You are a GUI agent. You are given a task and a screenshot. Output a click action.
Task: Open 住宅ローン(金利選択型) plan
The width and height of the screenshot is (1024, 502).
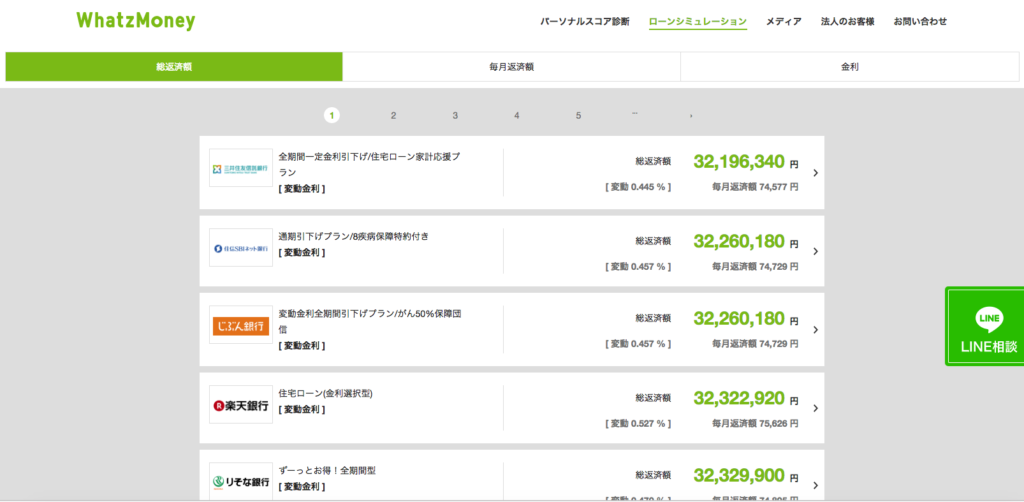[x=326, y=393]
